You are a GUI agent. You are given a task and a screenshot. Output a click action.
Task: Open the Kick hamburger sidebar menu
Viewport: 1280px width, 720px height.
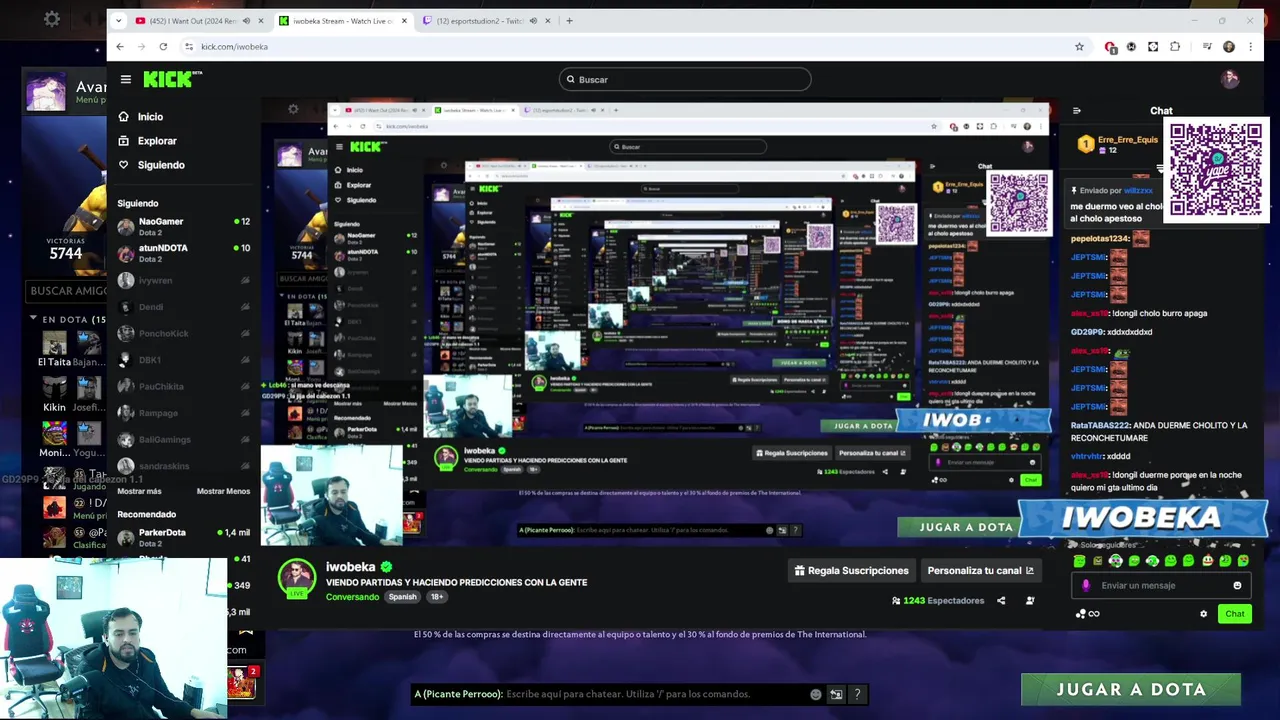(126, 79)
